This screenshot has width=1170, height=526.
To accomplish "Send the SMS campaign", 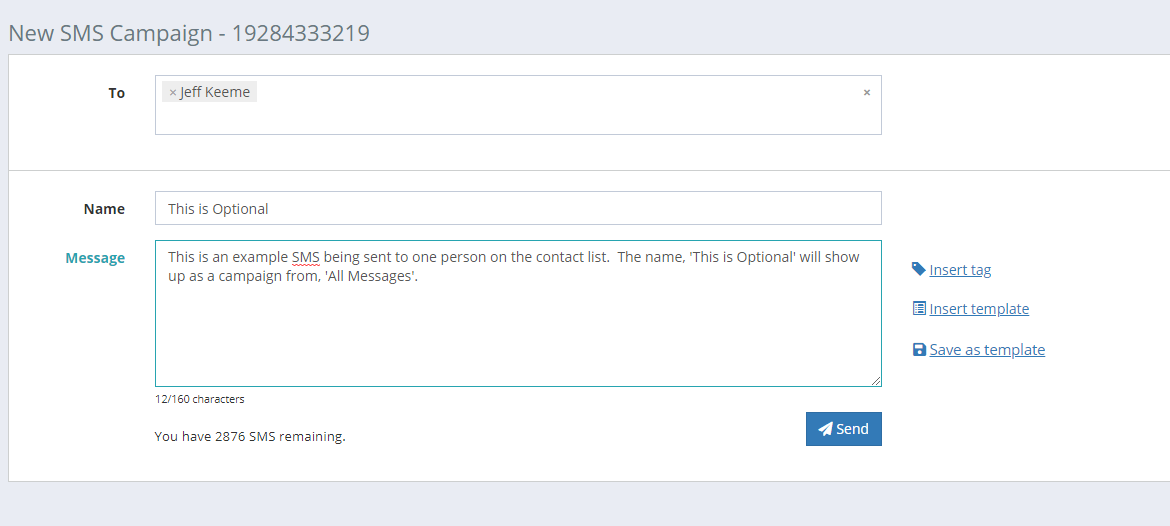I will (843, 429).
